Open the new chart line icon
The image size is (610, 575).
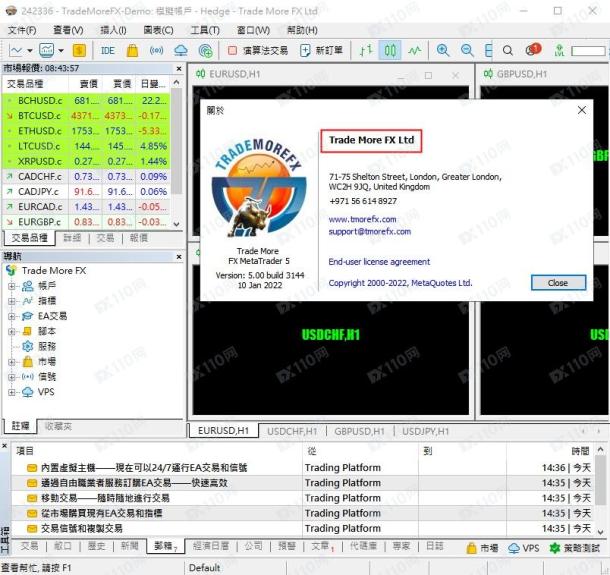[16, 50]
